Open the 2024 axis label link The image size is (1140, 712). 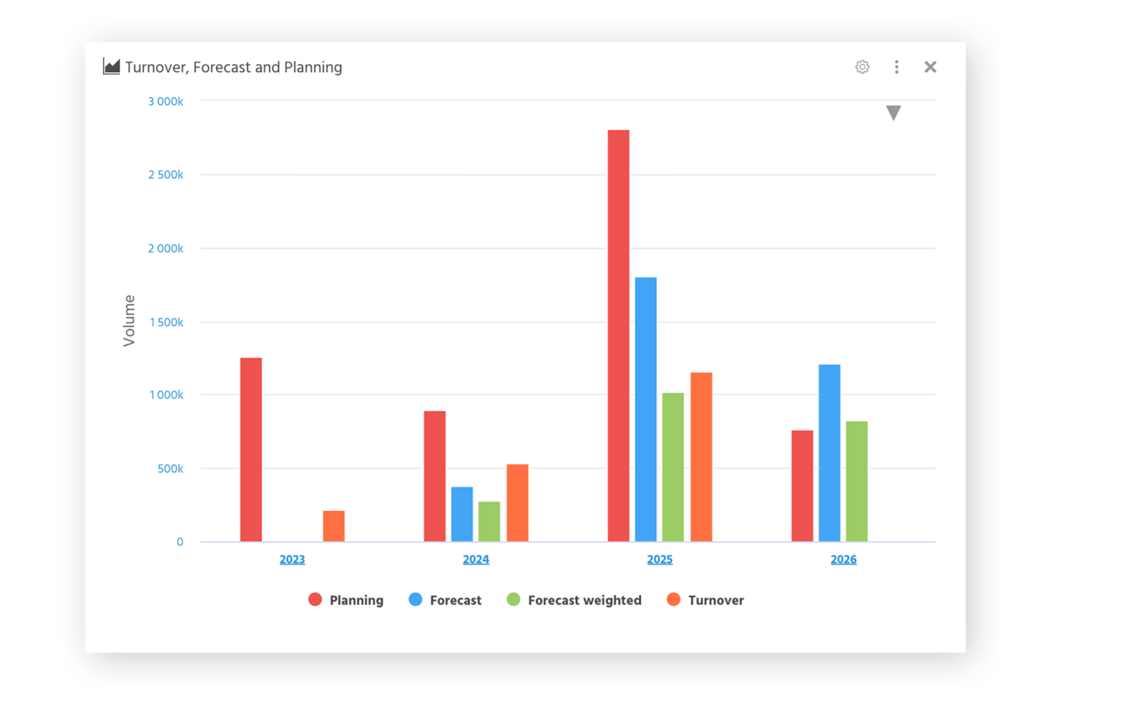[476, 560]
